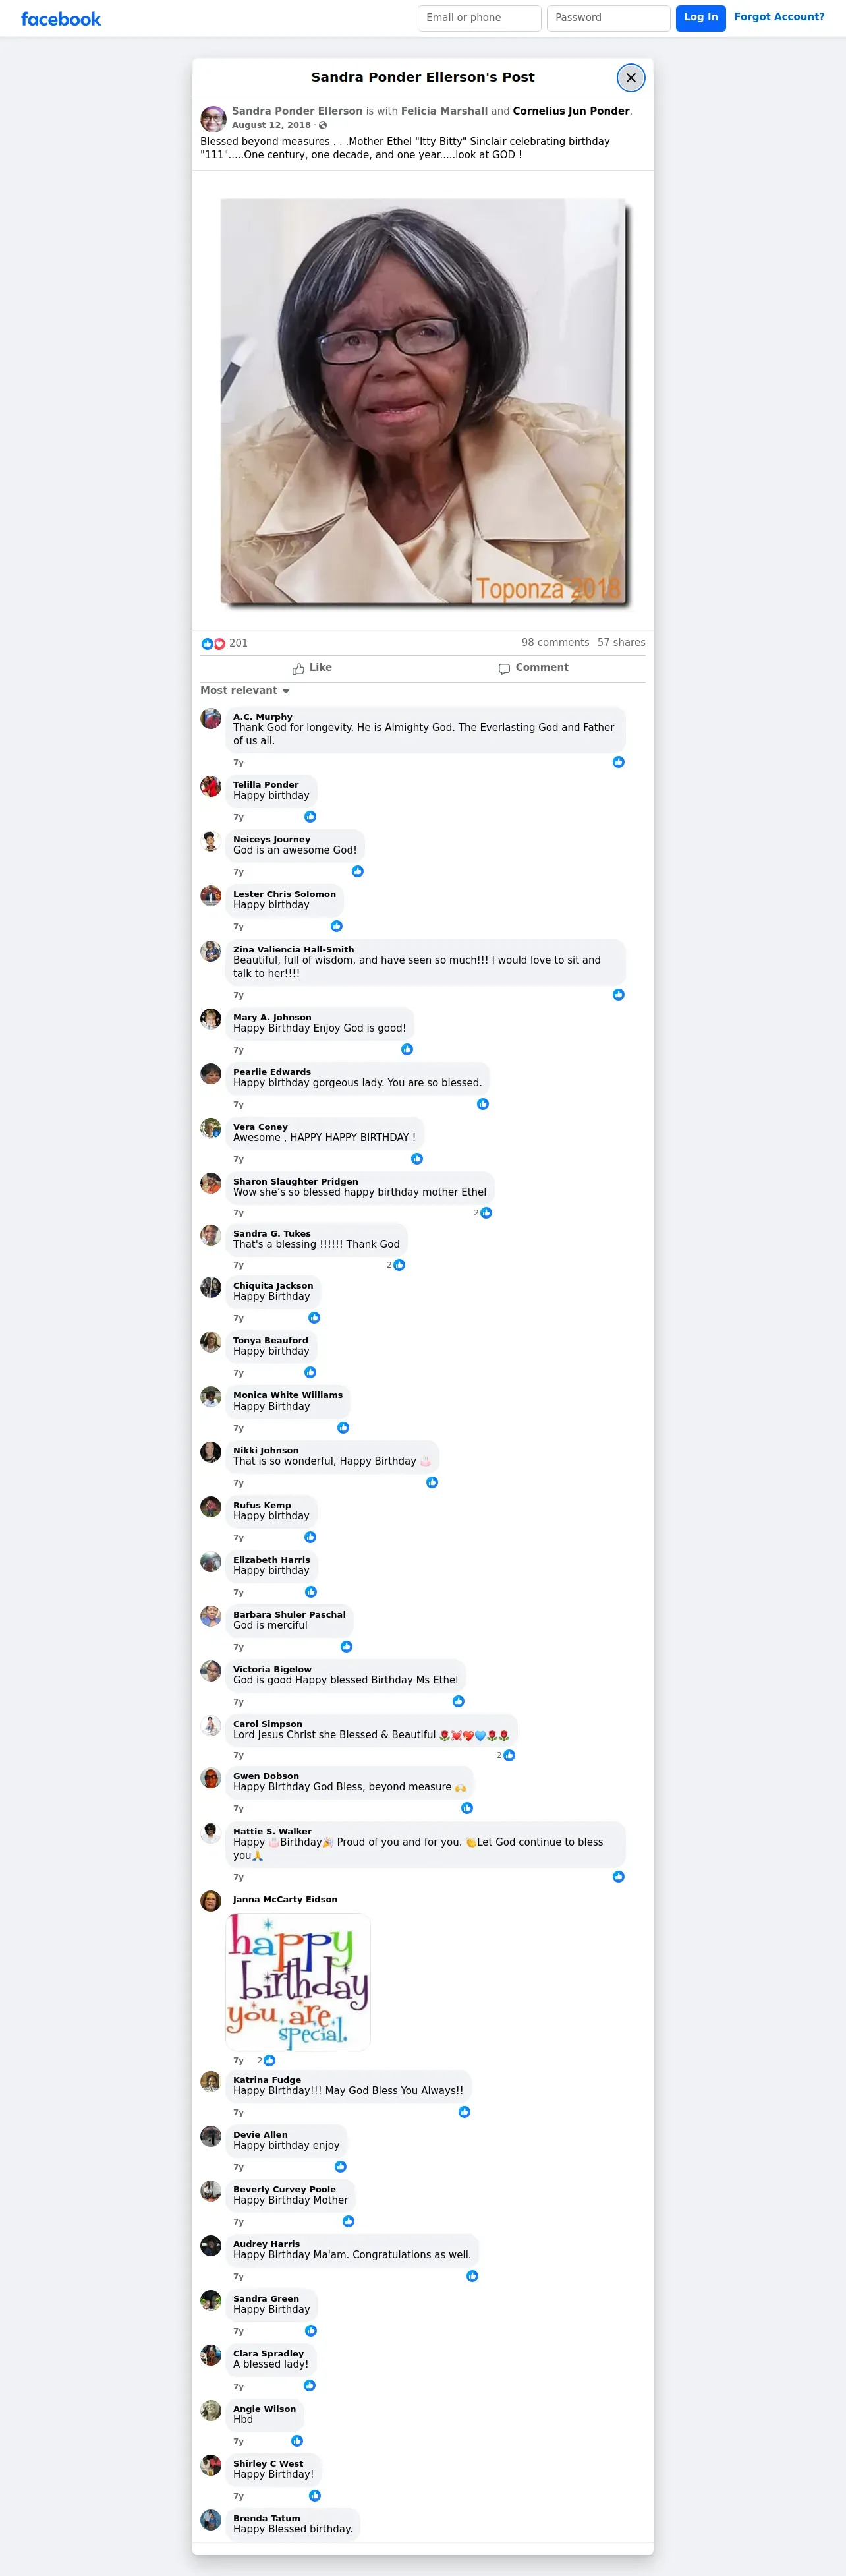
Task: Click the Log In button
Action: tap(701, 18)
